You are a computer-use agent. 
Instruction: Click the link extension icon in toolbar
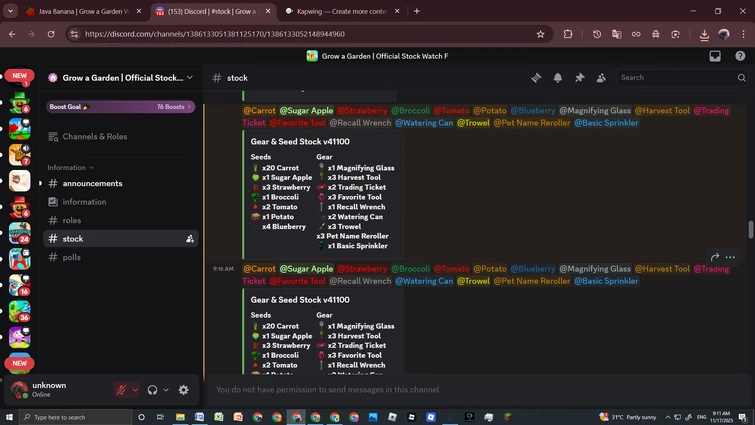(x=636, y=34)
